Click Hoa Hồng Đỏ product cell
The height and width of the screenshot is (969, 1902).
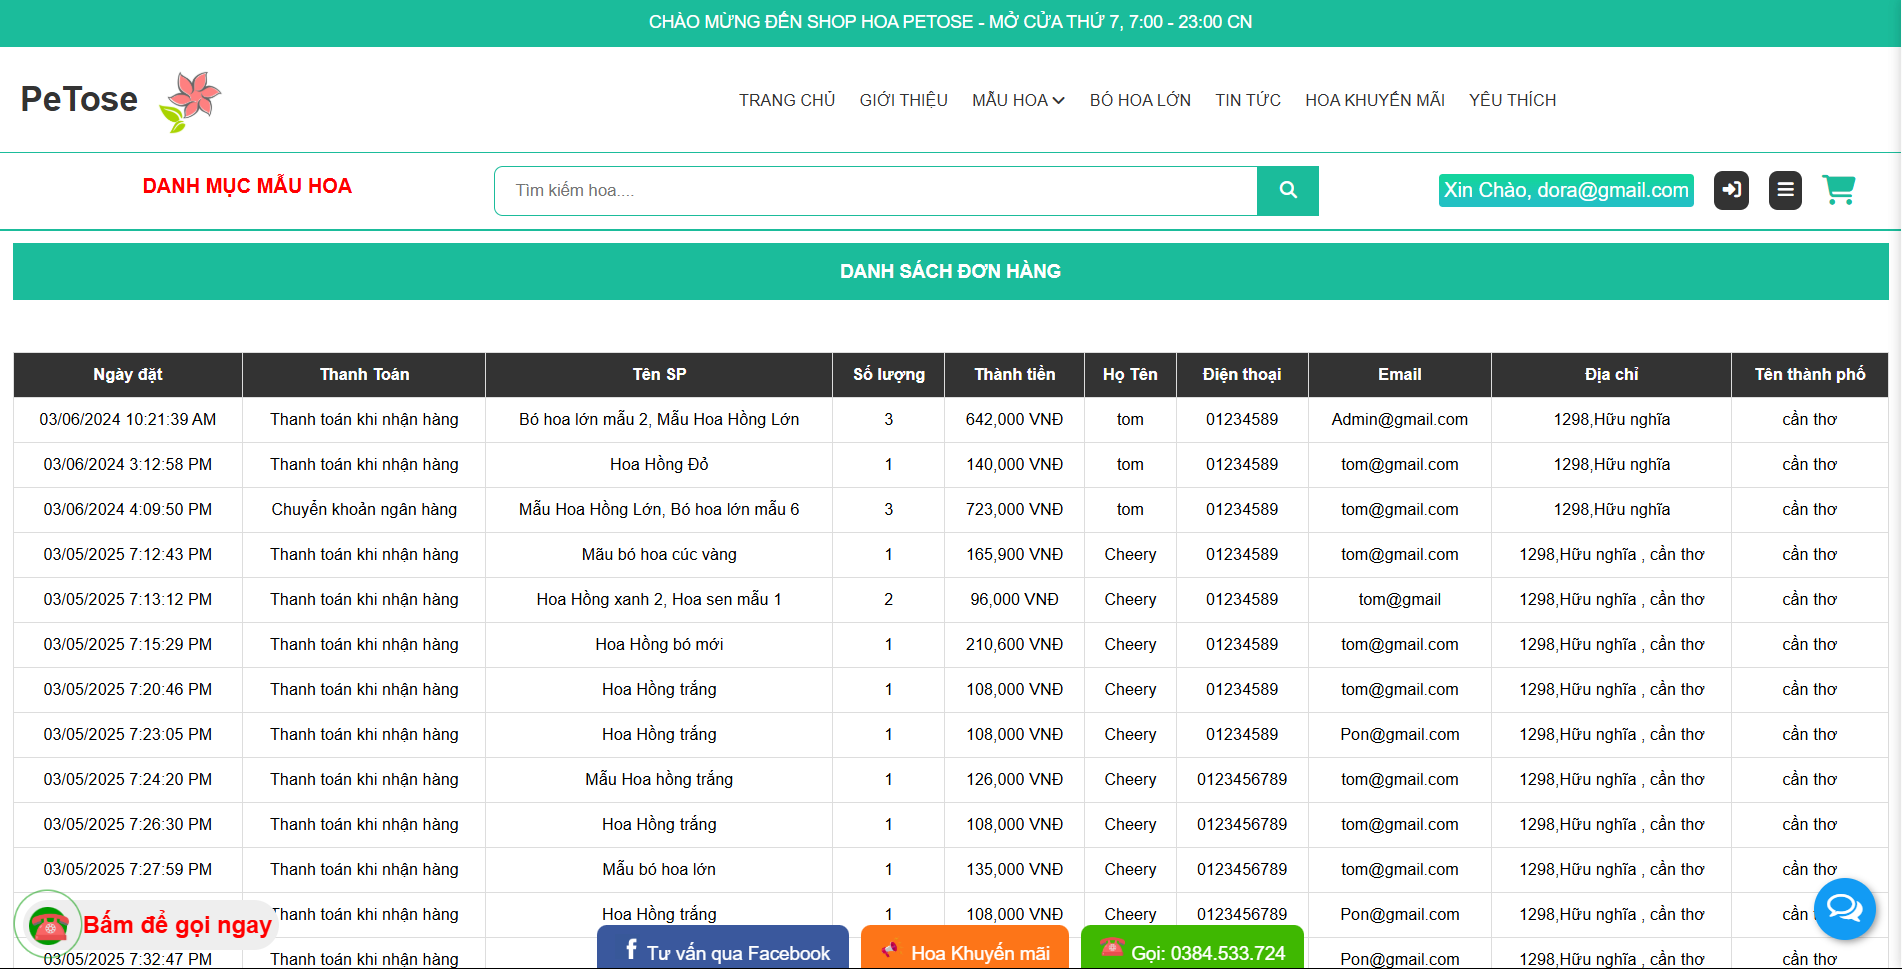[x=659, y=464]
